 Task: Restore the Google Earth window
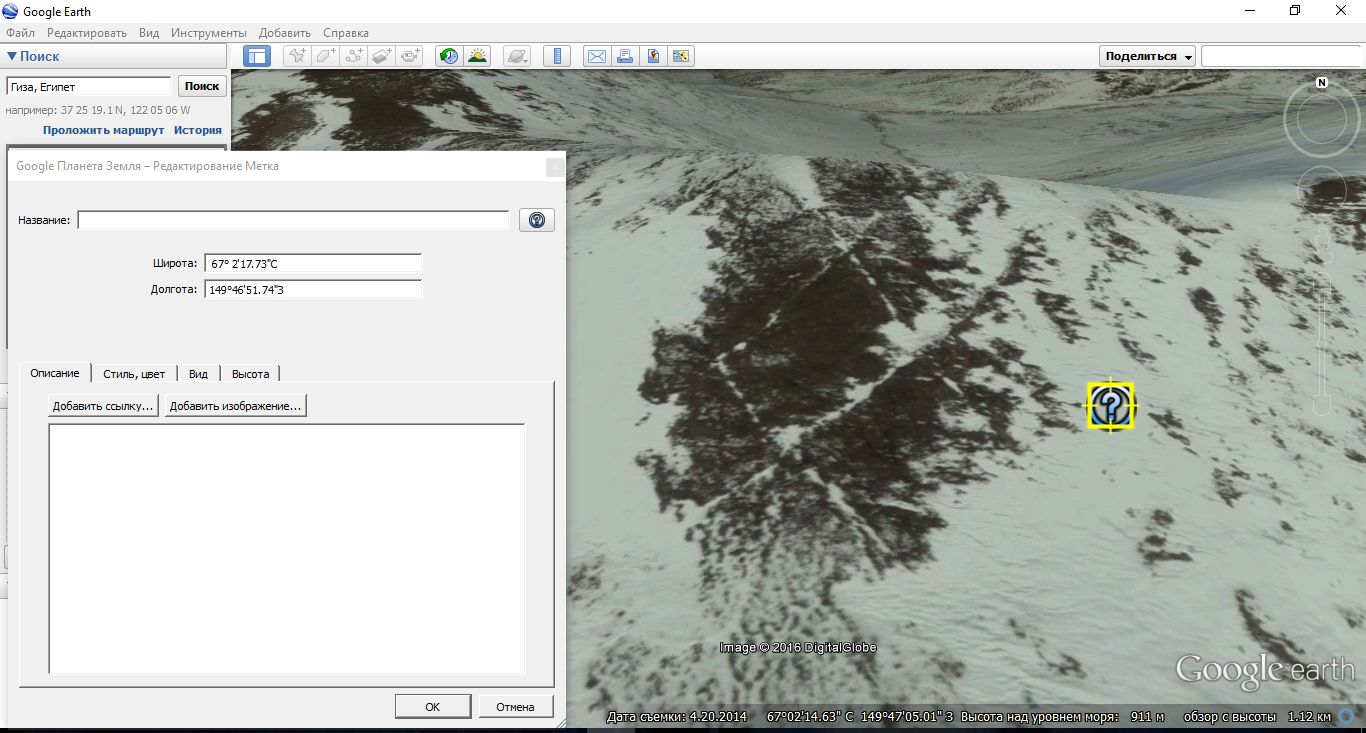click(1295, 11)
